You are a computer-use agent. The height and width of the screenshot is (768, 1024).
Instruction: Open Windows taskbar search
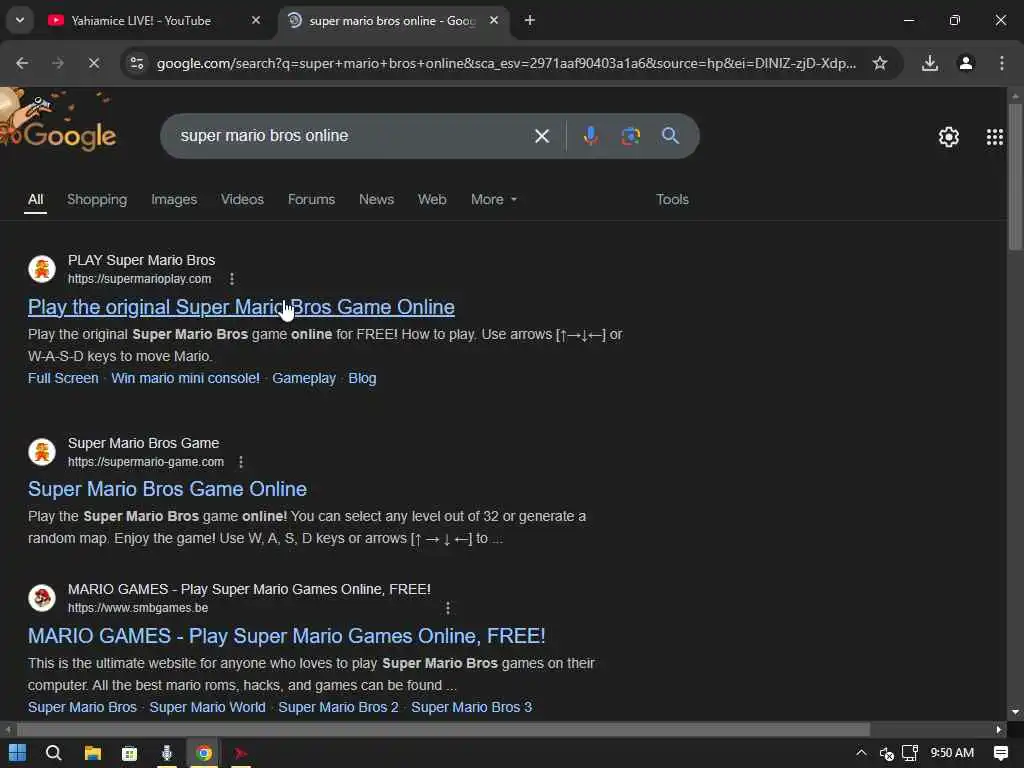coord(54,753)
